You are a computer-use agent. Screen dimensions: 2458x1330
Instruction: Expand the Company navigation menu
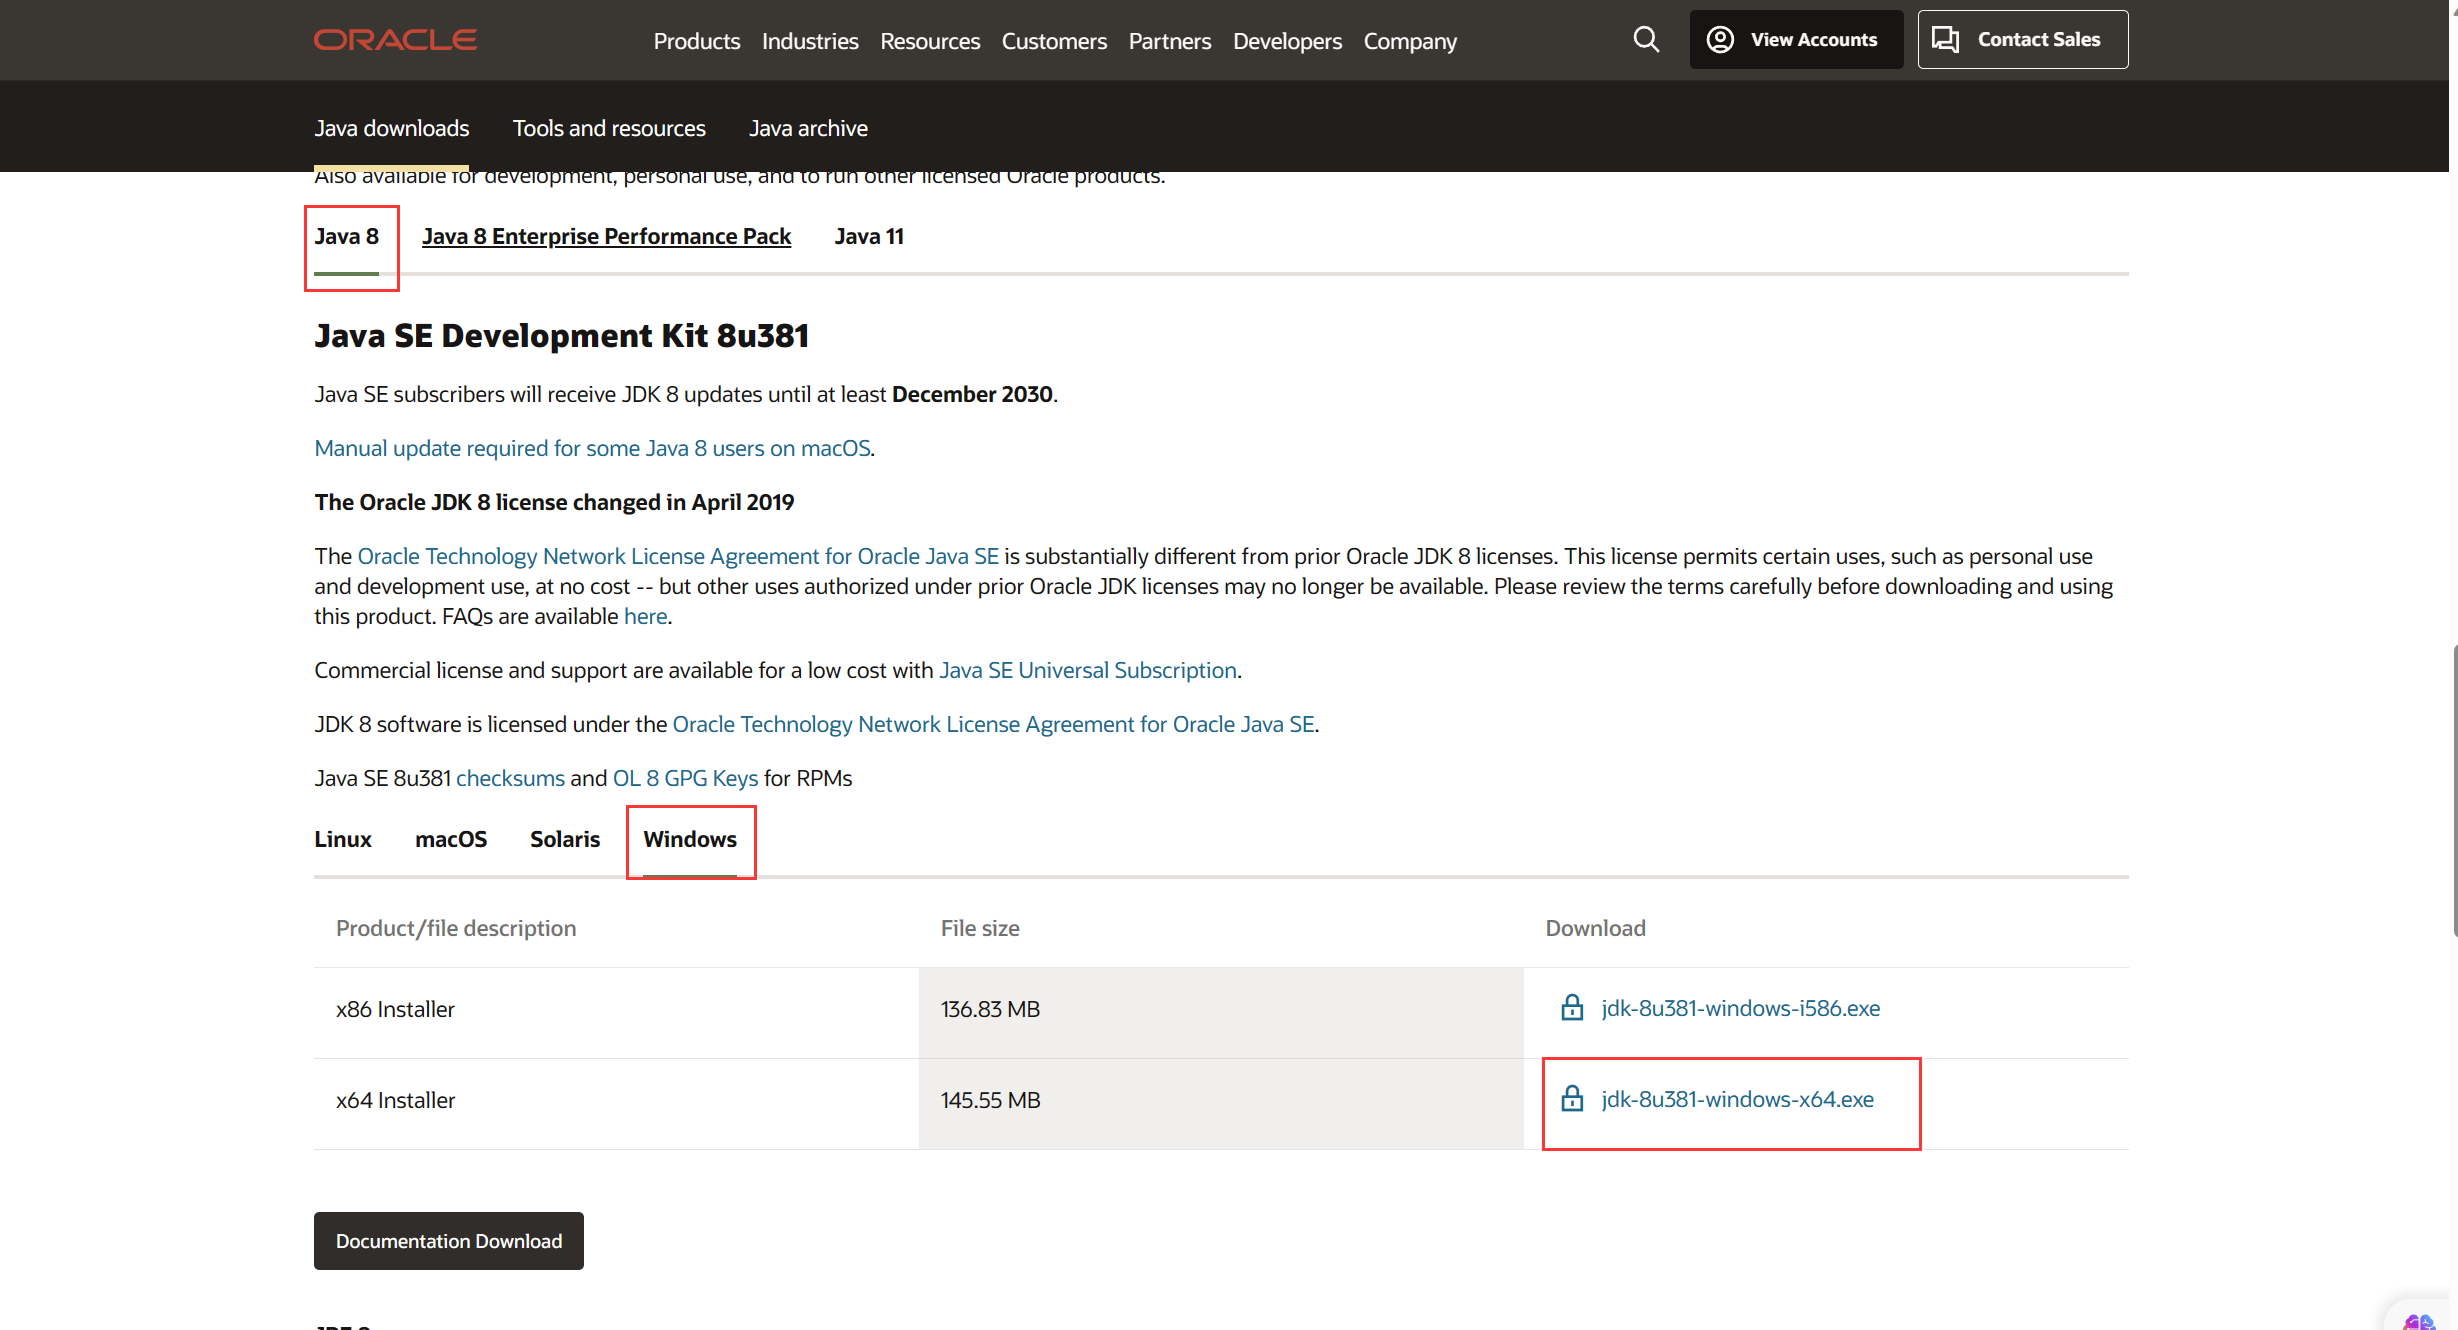point(1409,41)
